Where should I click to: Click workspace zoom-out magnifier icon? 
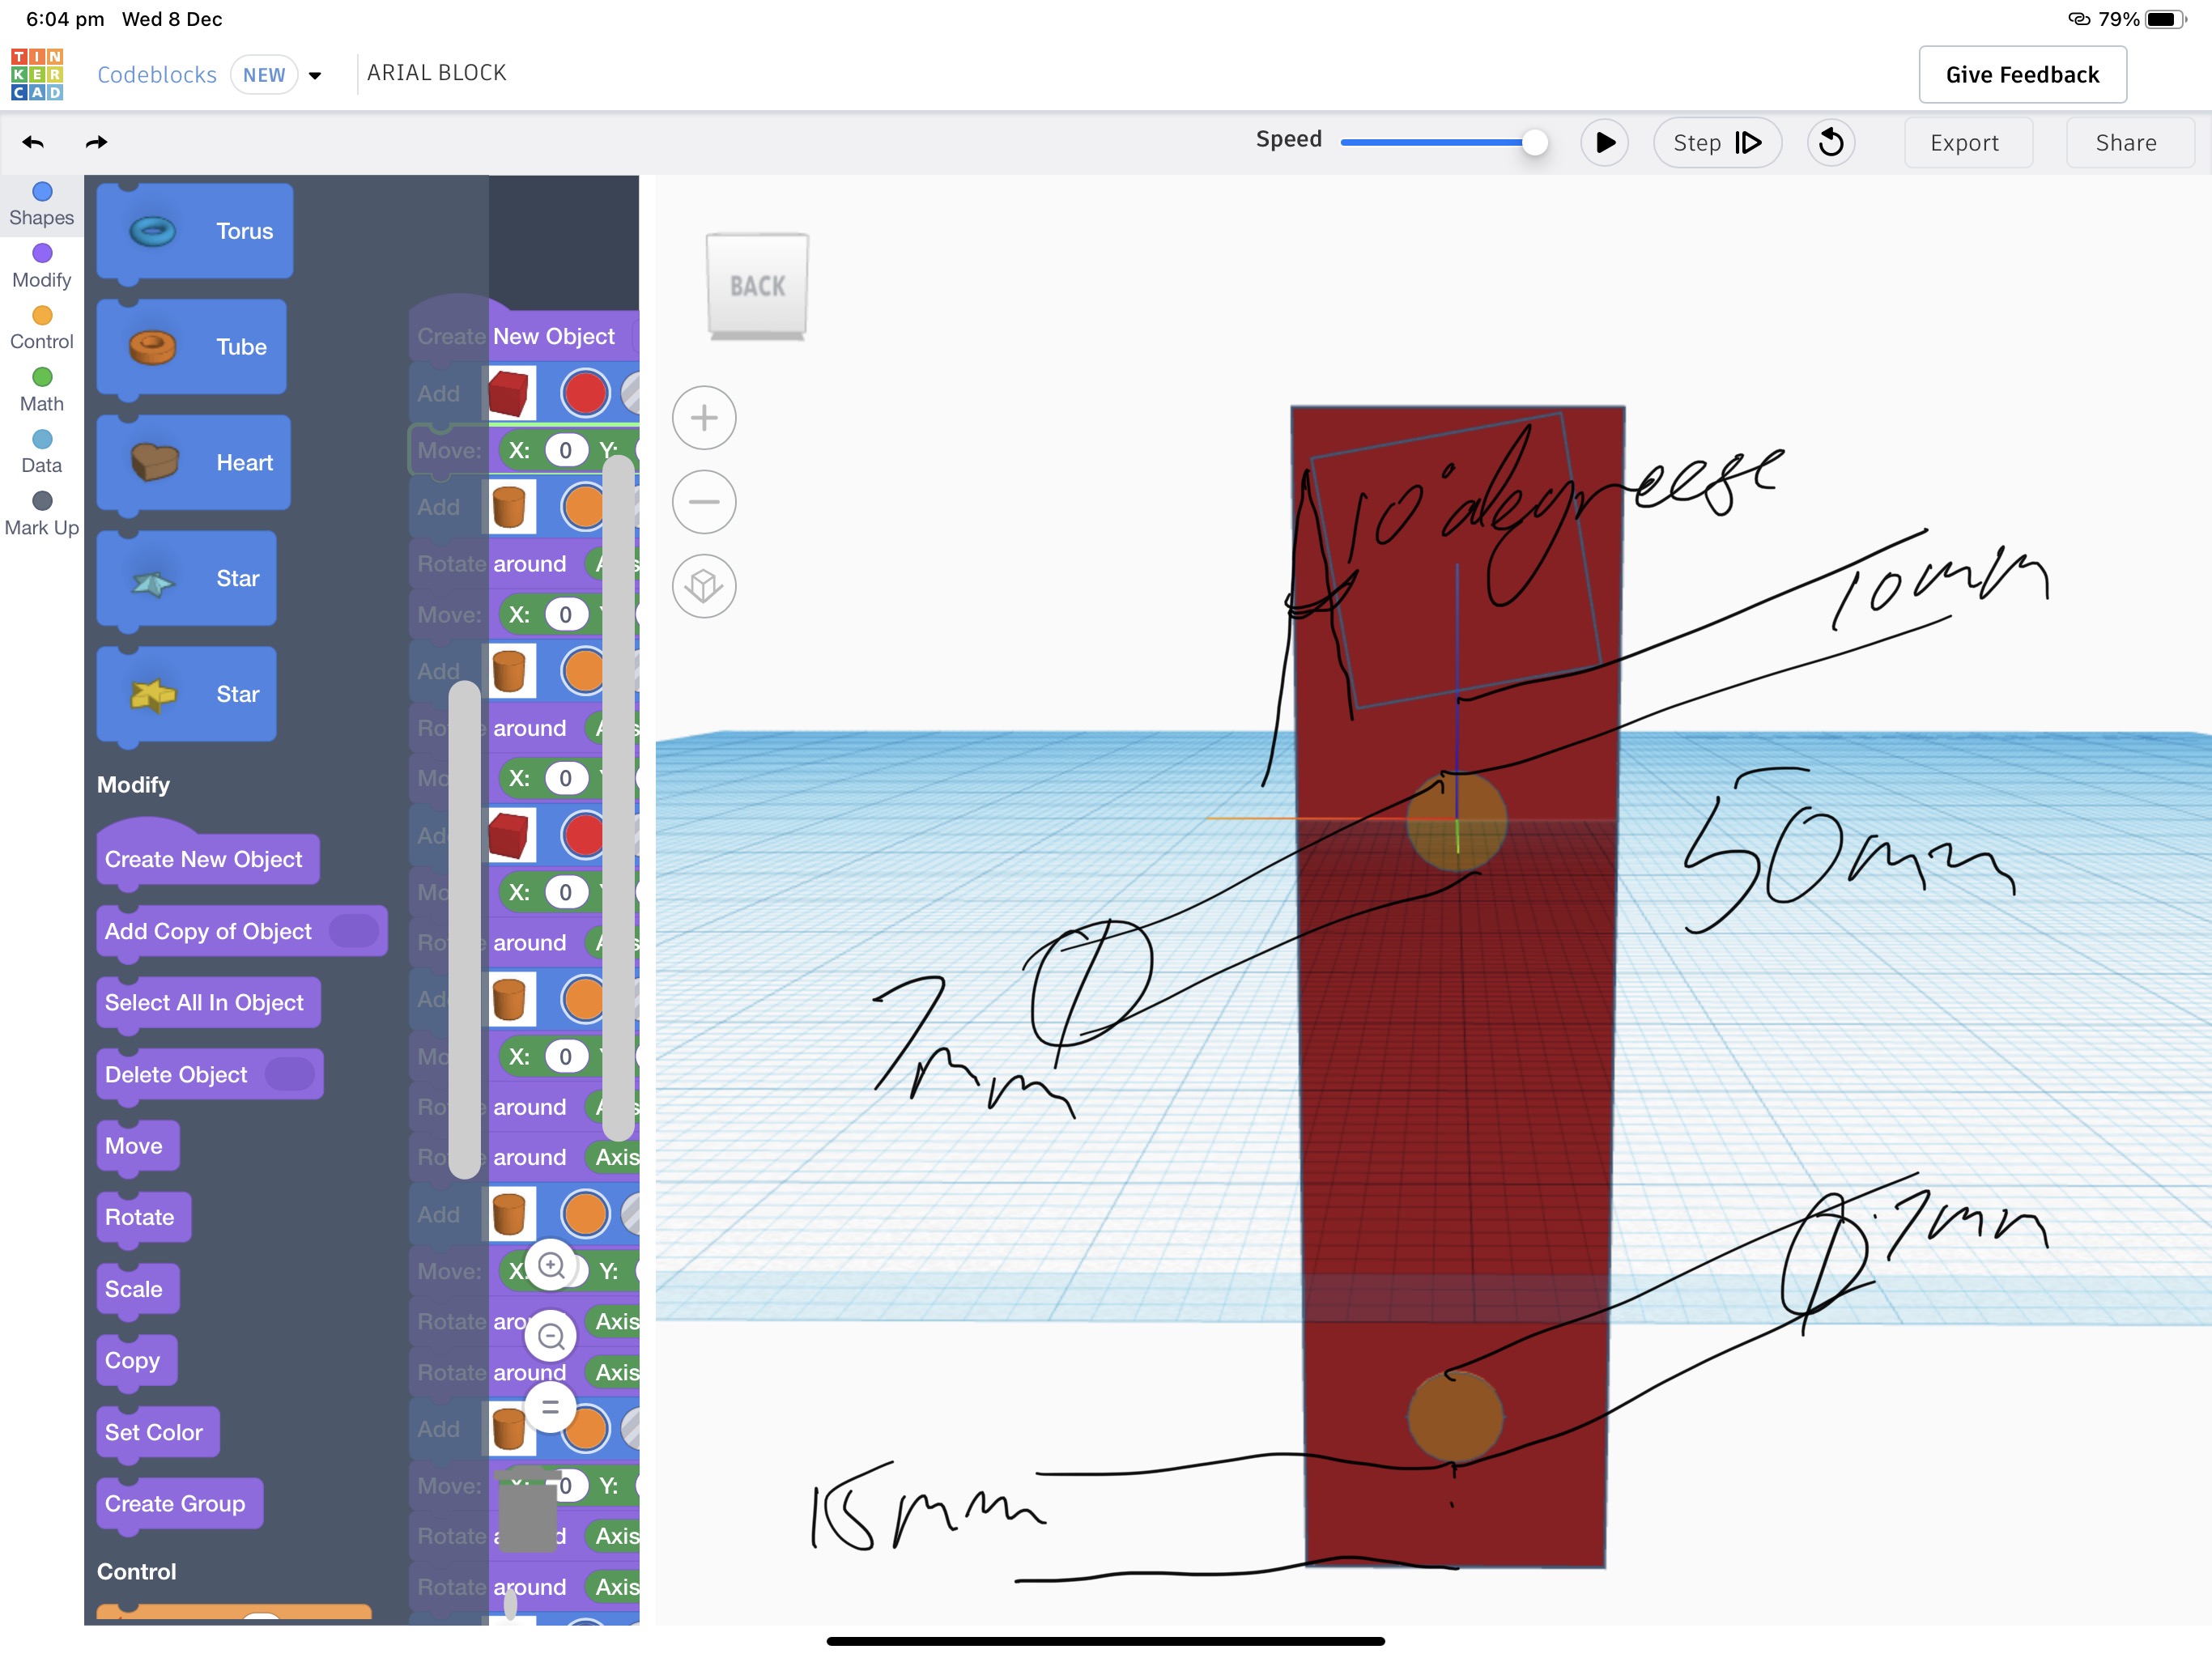coord(551,1337)
